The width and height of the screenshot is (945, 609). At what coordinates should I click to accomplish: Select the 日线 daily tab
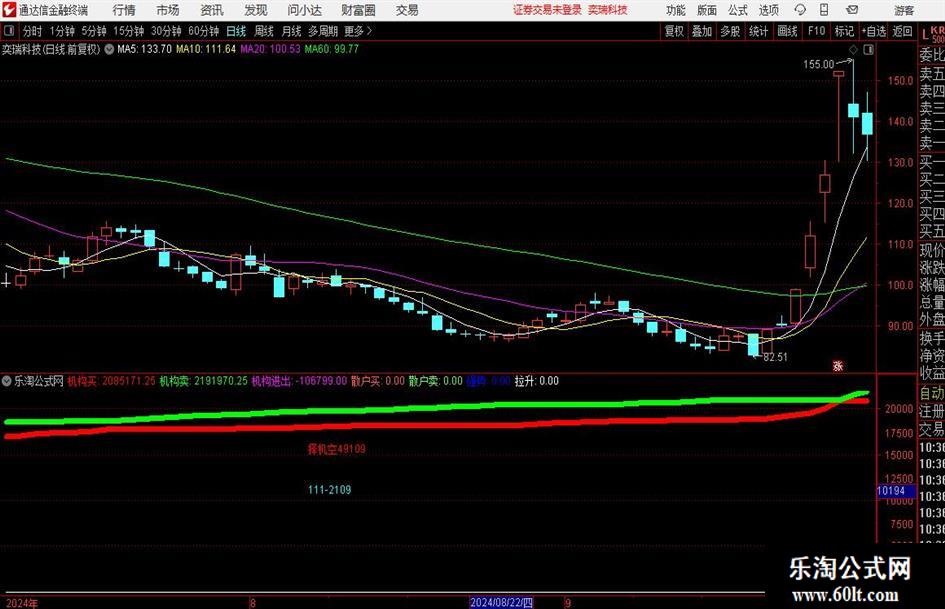pyautogui.click(x=236, y=31)
